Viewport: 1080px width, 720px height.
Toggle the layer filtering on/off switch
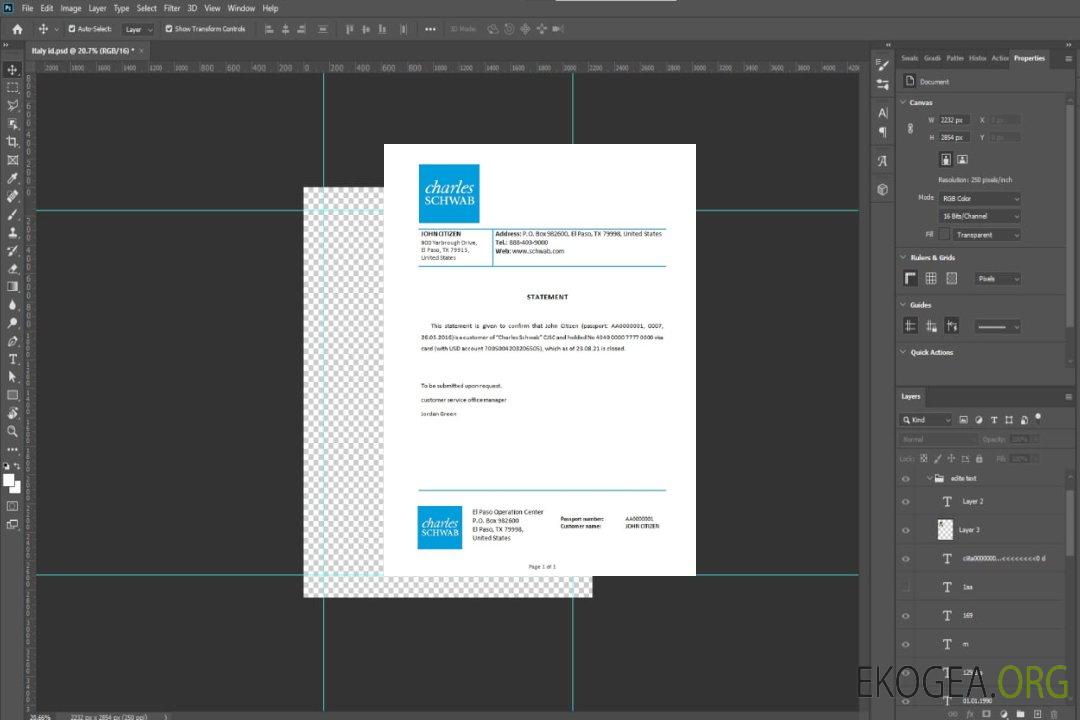[x=1038, y=418]
